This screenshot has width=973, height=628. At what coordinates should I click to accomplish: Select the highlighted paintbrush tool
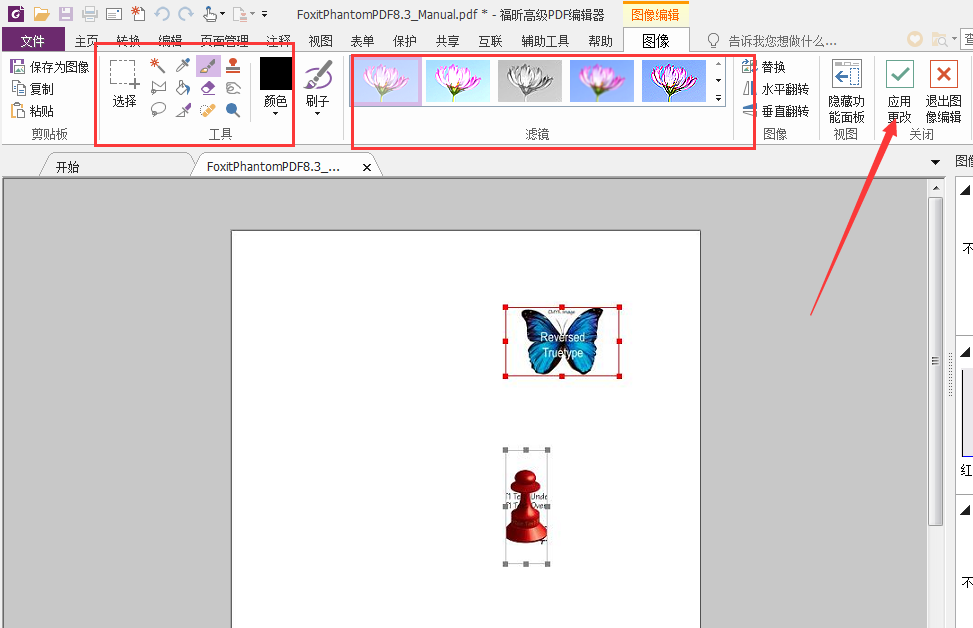pos(208,66)
